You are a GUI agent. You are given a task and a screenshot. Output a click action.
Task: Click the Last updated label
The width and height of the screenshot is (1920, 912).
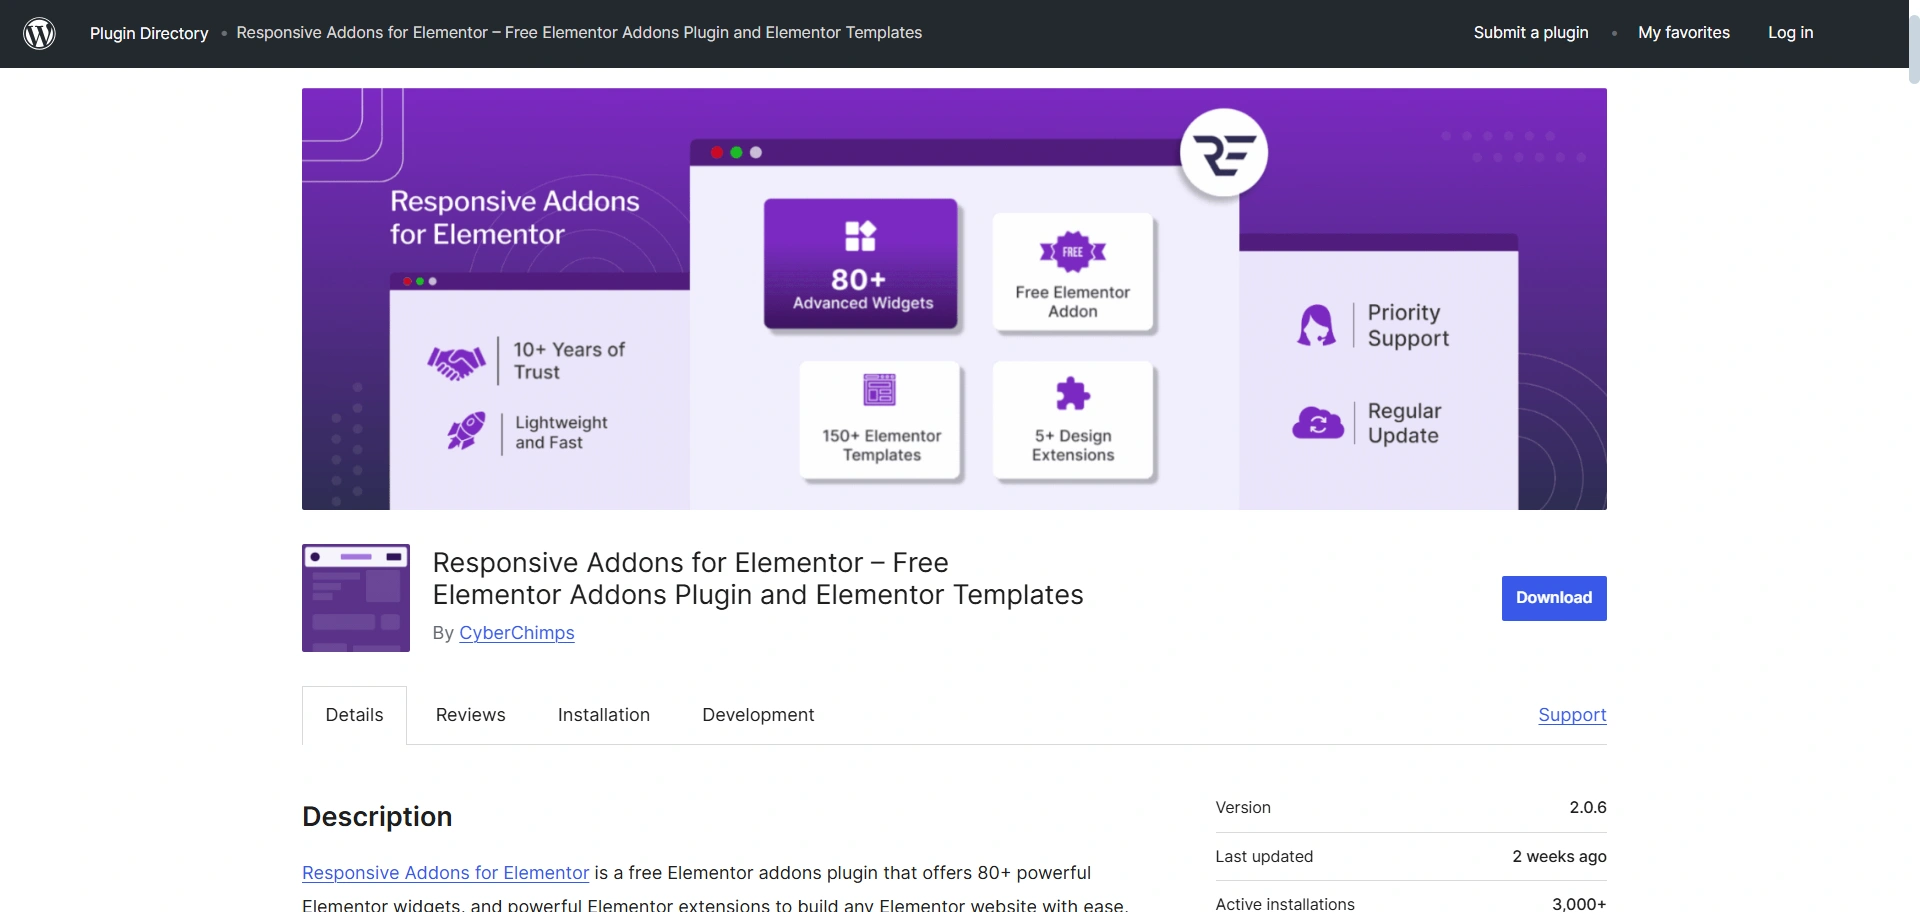click(1264, 857)
